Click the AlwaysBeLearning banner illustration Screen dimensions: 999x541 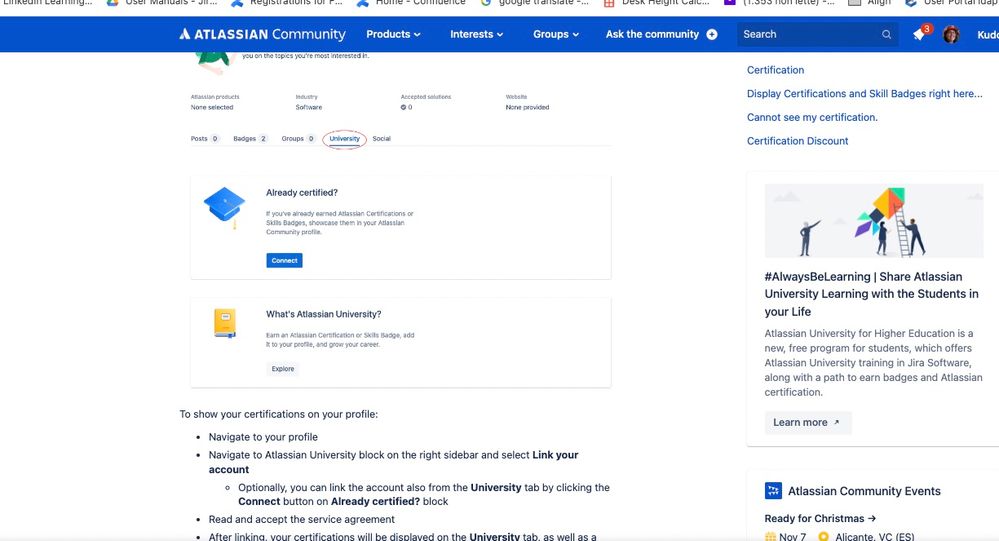(873, 220)
